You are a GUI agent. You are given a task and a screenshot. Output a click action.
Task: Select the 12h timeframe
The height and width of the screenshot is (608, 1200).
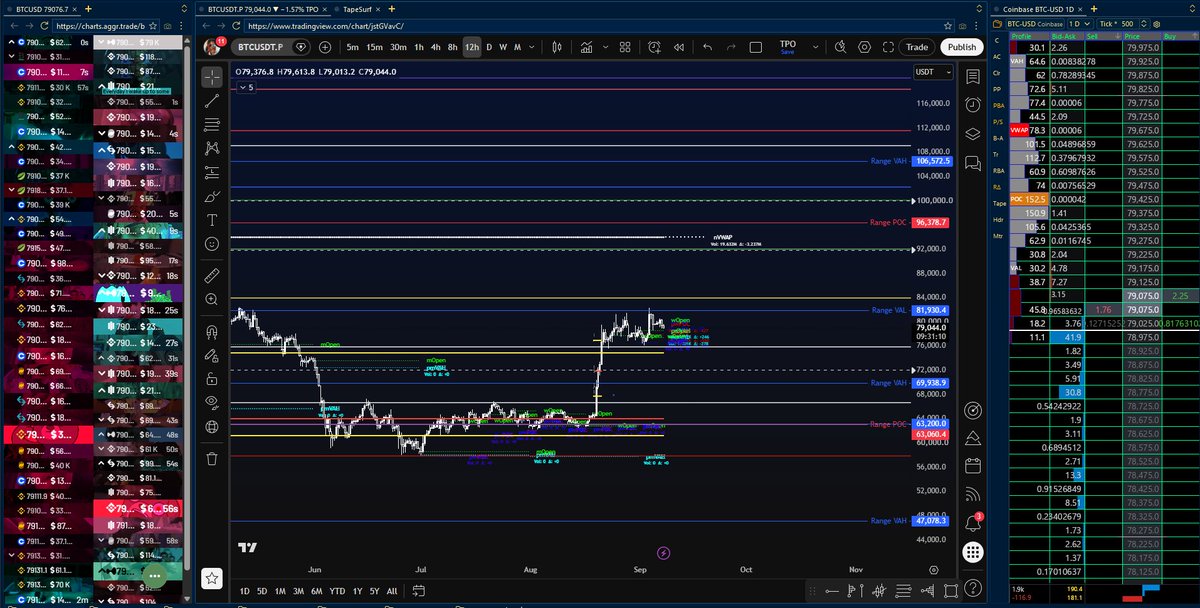(472, 47)
